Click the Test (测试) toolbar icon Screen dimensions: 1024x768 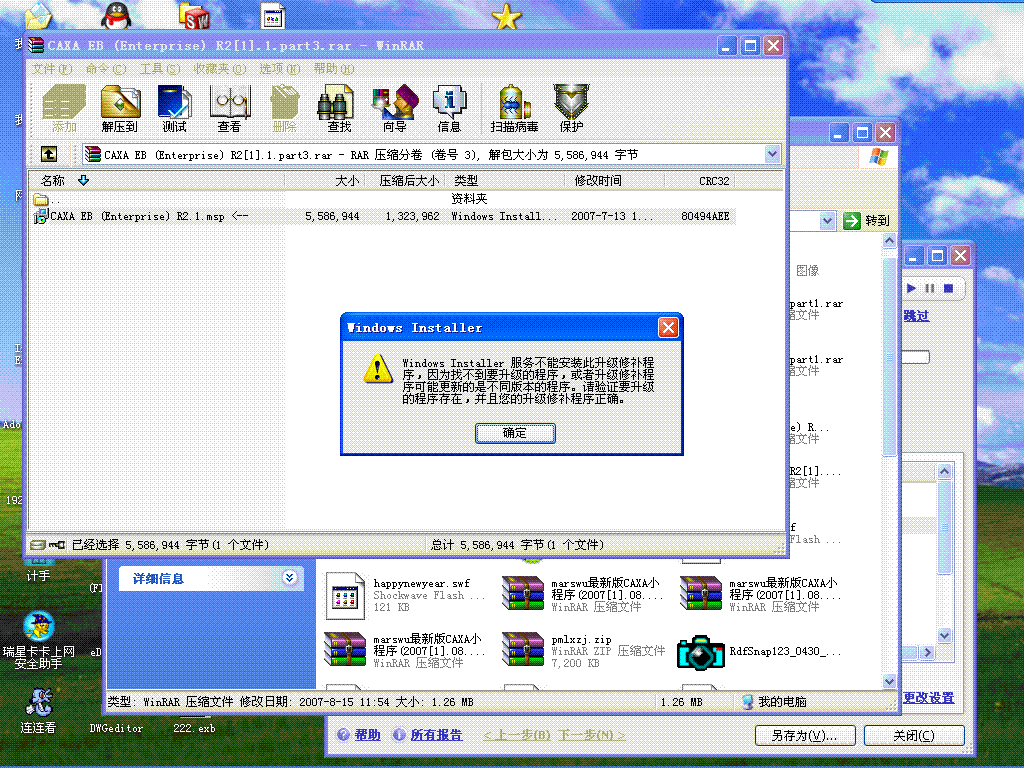click(174, 108)
